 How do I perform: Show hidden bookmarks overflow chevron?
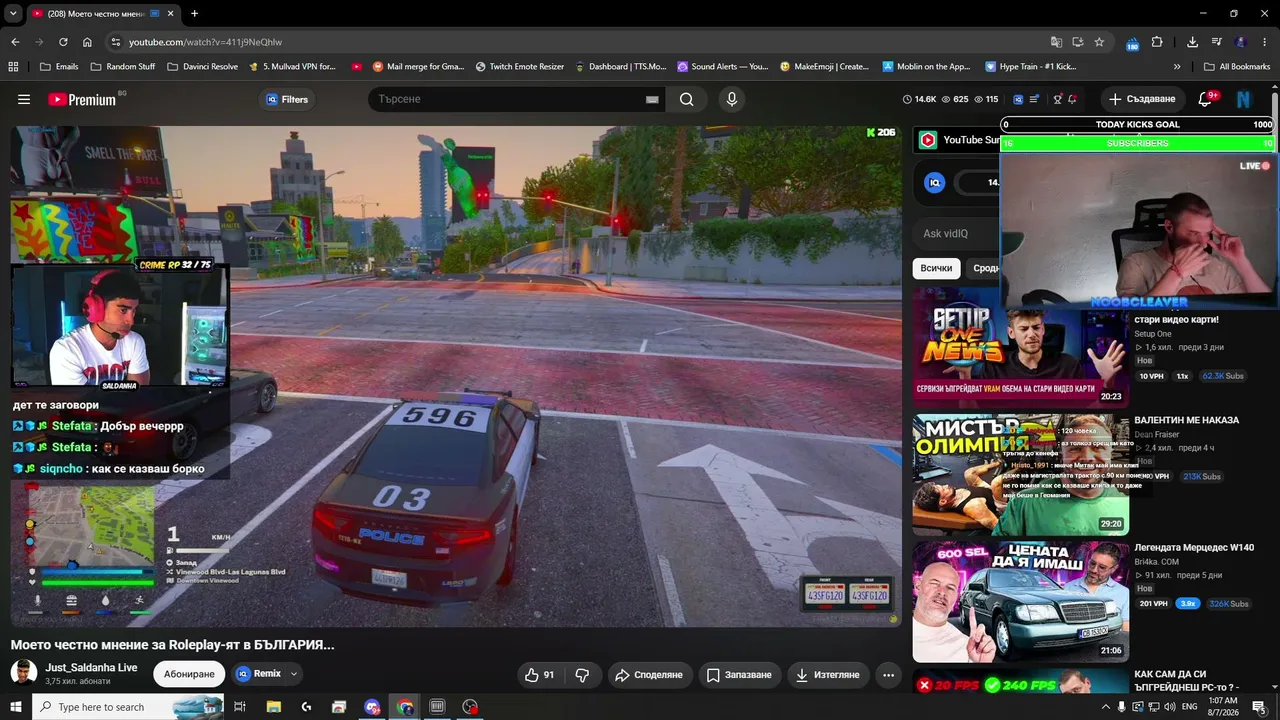[x=1177, y=67]
